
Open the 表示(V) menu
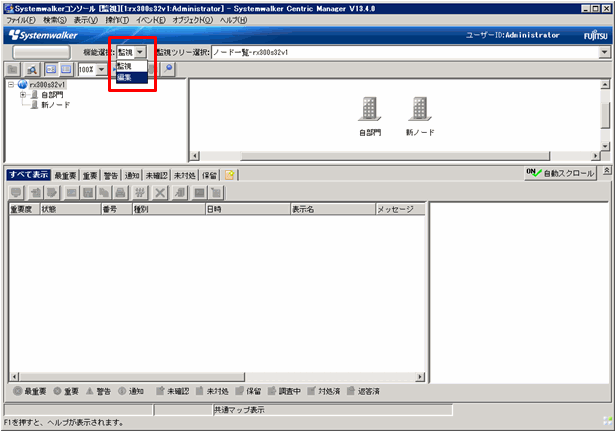click(x=86, y=20)
